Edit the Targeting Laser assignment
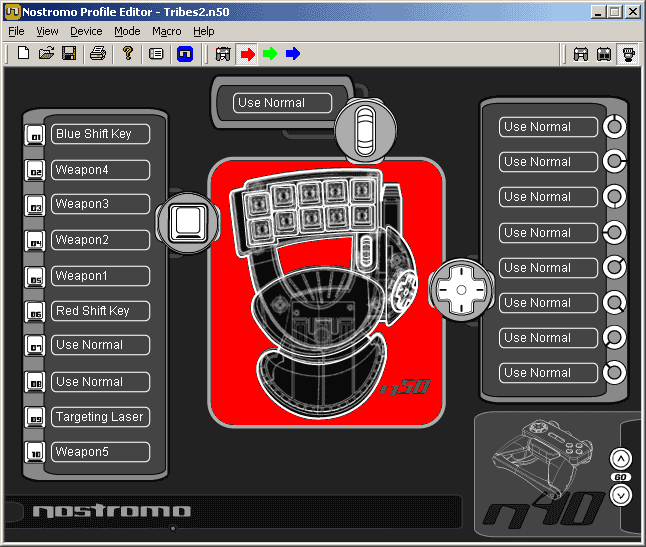This screenshot has height=547, width=646. click(101, 417)
